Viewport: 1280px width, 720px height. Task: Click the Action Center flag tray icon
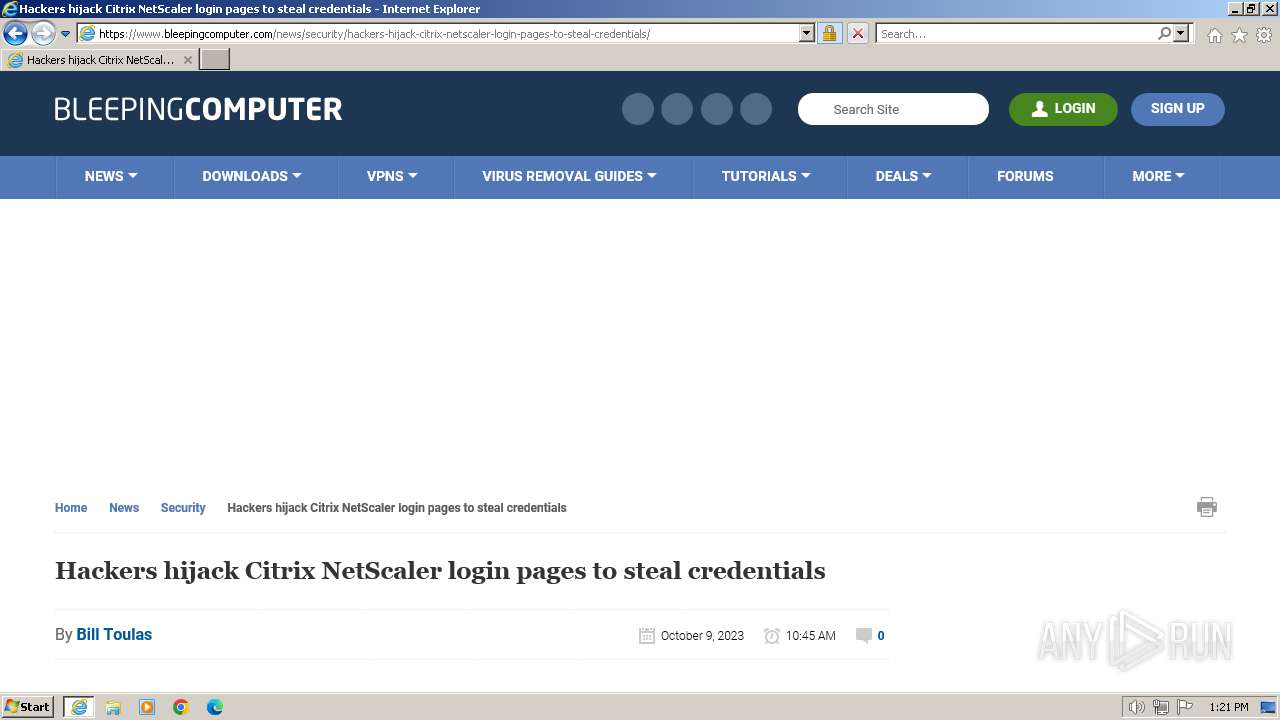(x=1185, y=707)
